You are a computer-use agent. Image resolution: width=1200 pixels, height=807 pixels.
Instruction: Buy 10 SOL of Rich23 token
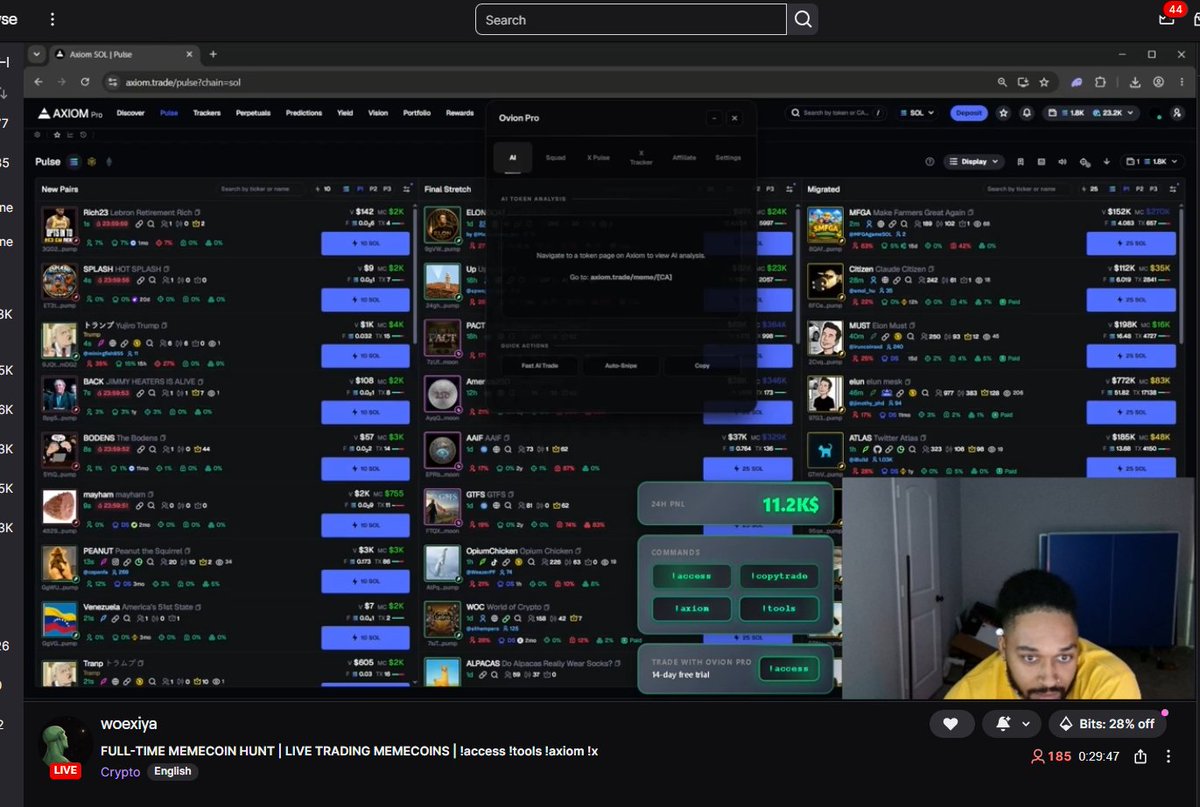tap(365, 244)
